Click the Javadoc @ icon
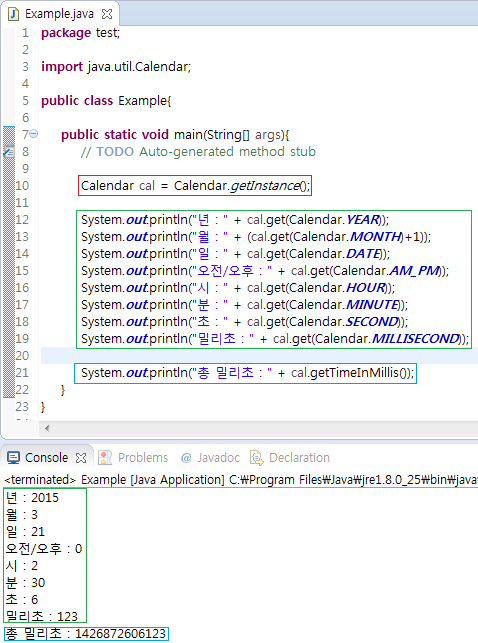The height and width of the screenshot is (643, 478). [186, 458]
